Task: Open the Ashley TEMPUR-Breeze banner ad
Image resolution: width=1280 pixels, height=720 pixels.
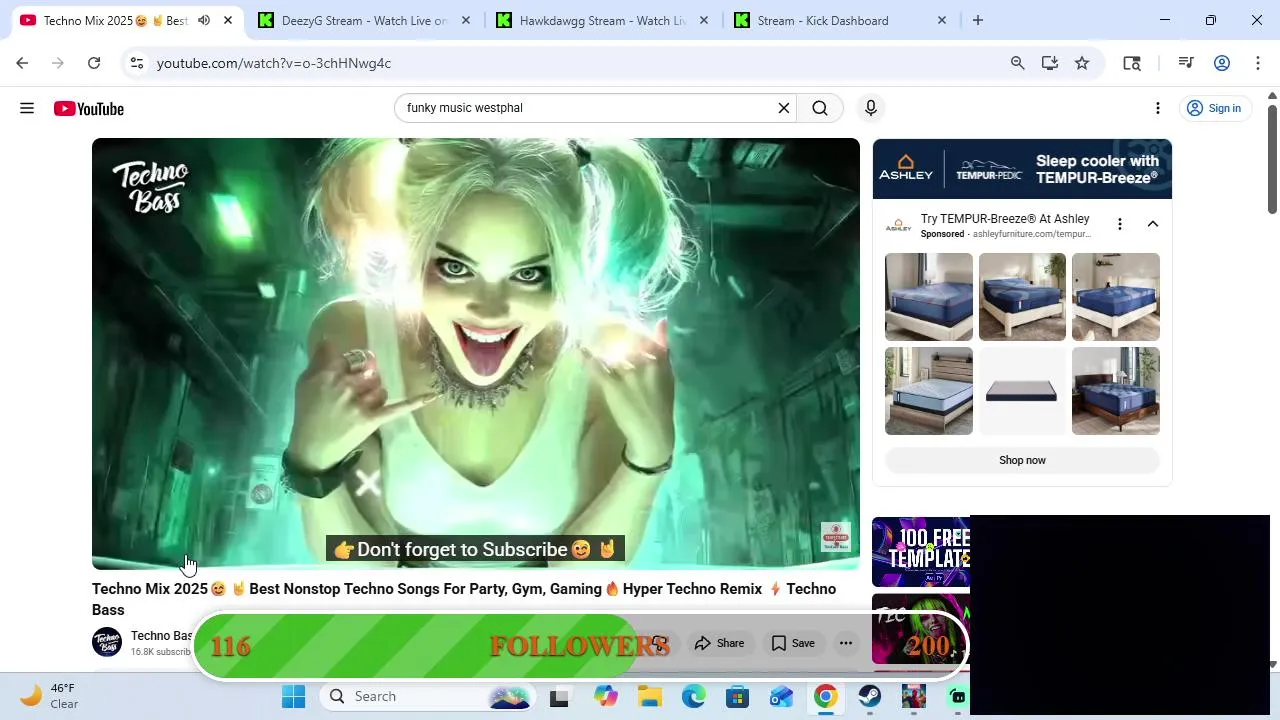Action: click(x=1022, y=169)
